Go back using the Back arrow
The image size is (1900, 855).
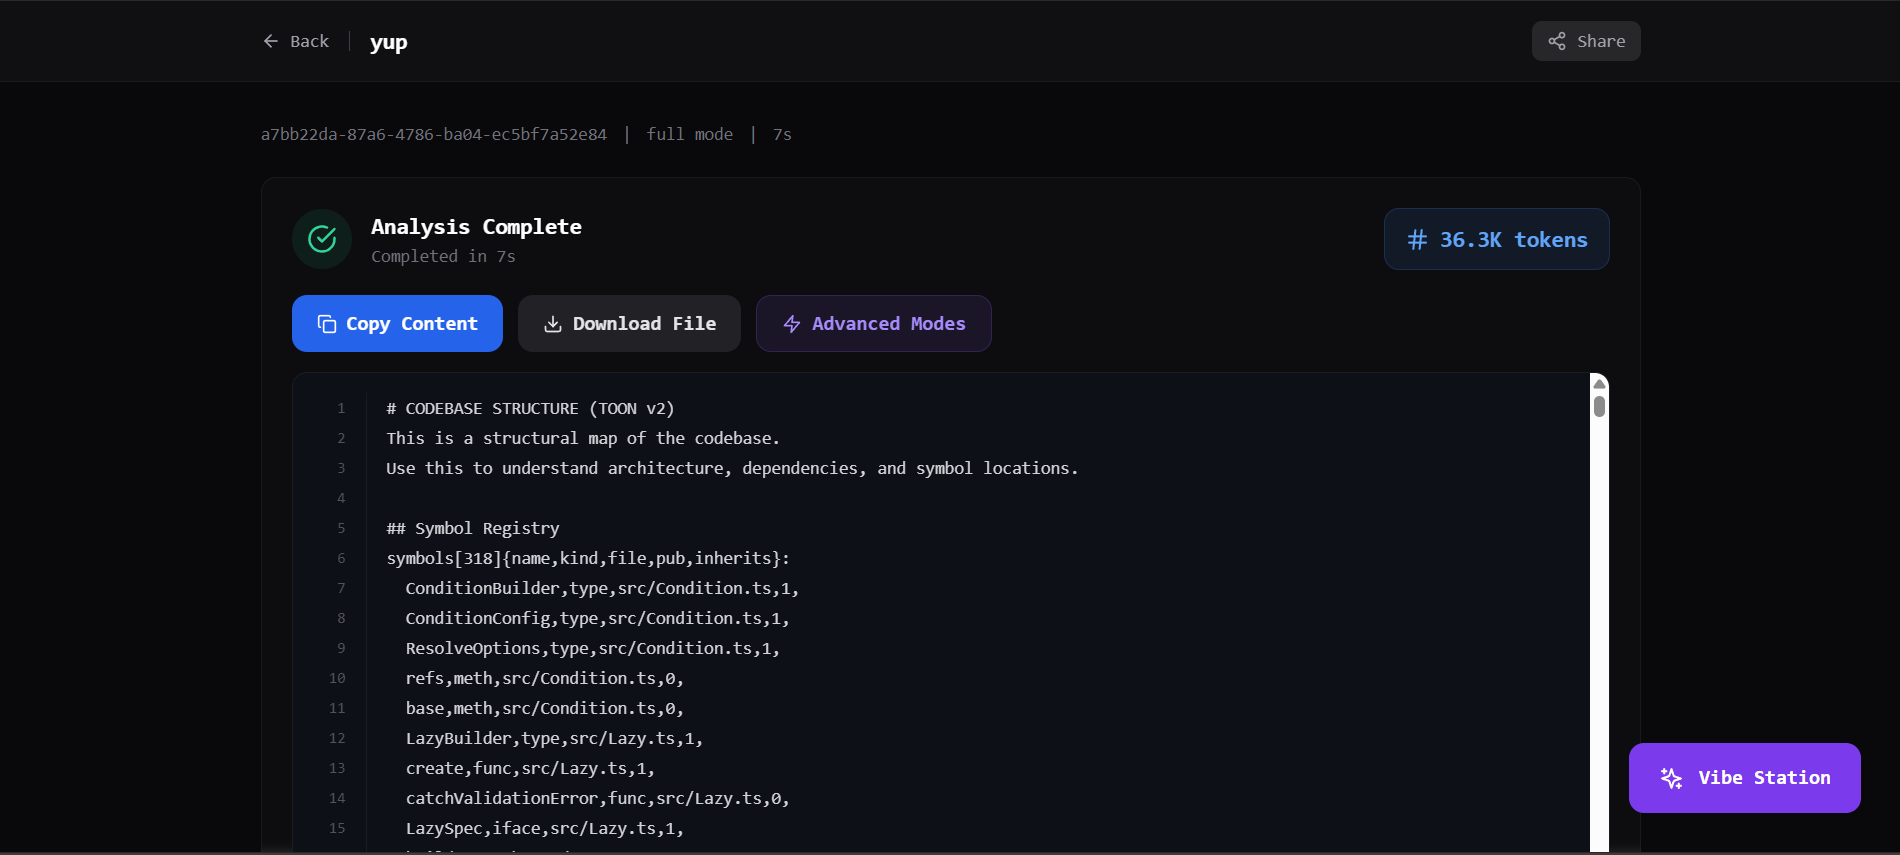coord(296,41)
